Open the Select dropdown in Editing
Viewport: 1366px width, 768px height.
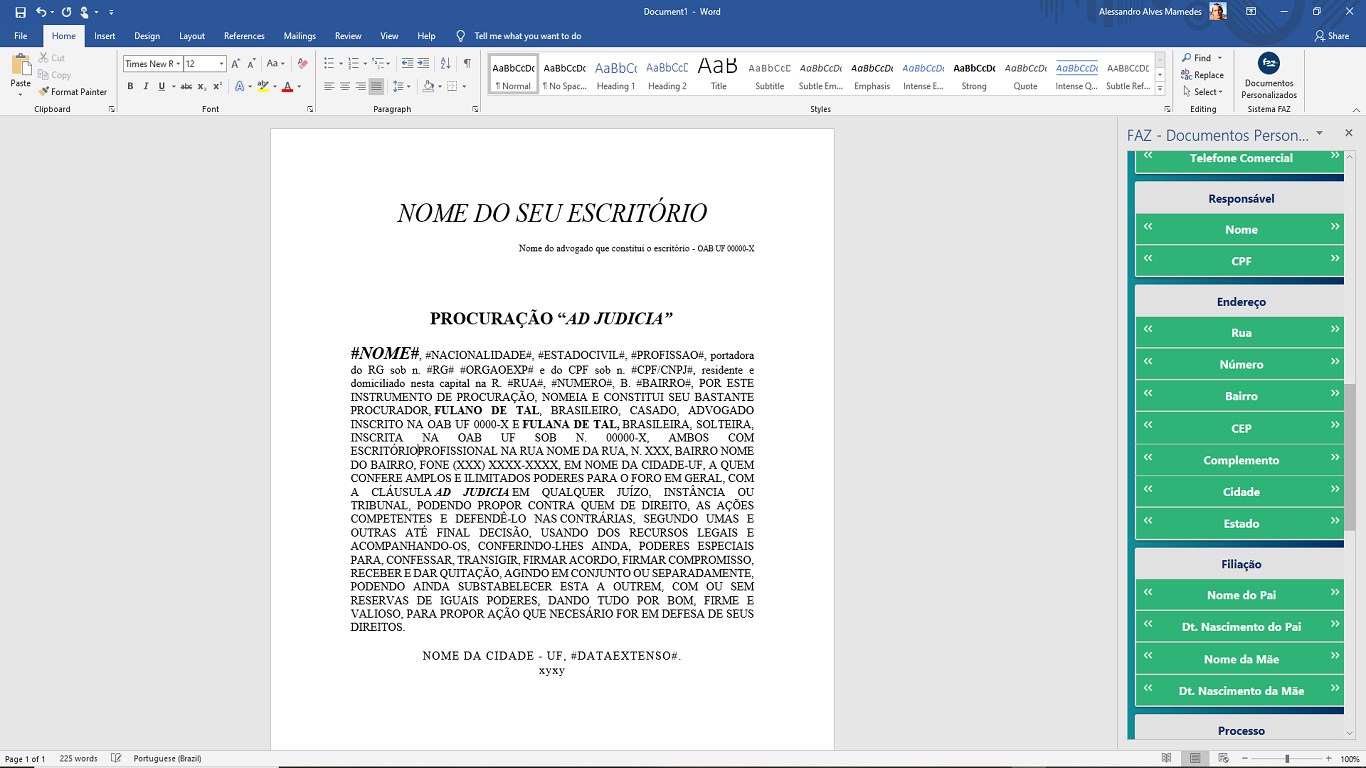click(1201, 92)
